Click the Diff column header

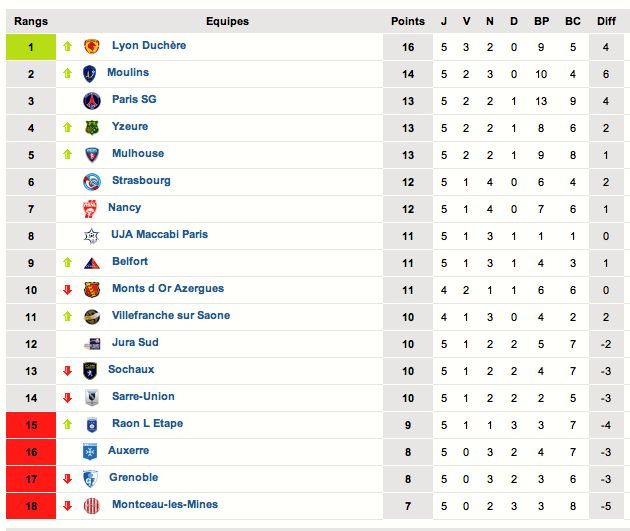[x=606, y=21]
